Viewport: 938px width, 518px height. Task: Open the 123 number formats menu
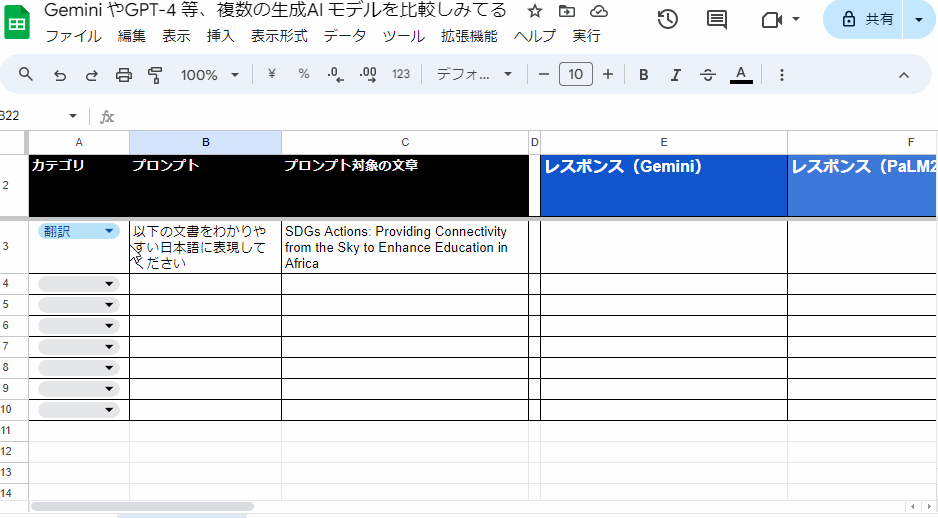(x=401, y=74)
